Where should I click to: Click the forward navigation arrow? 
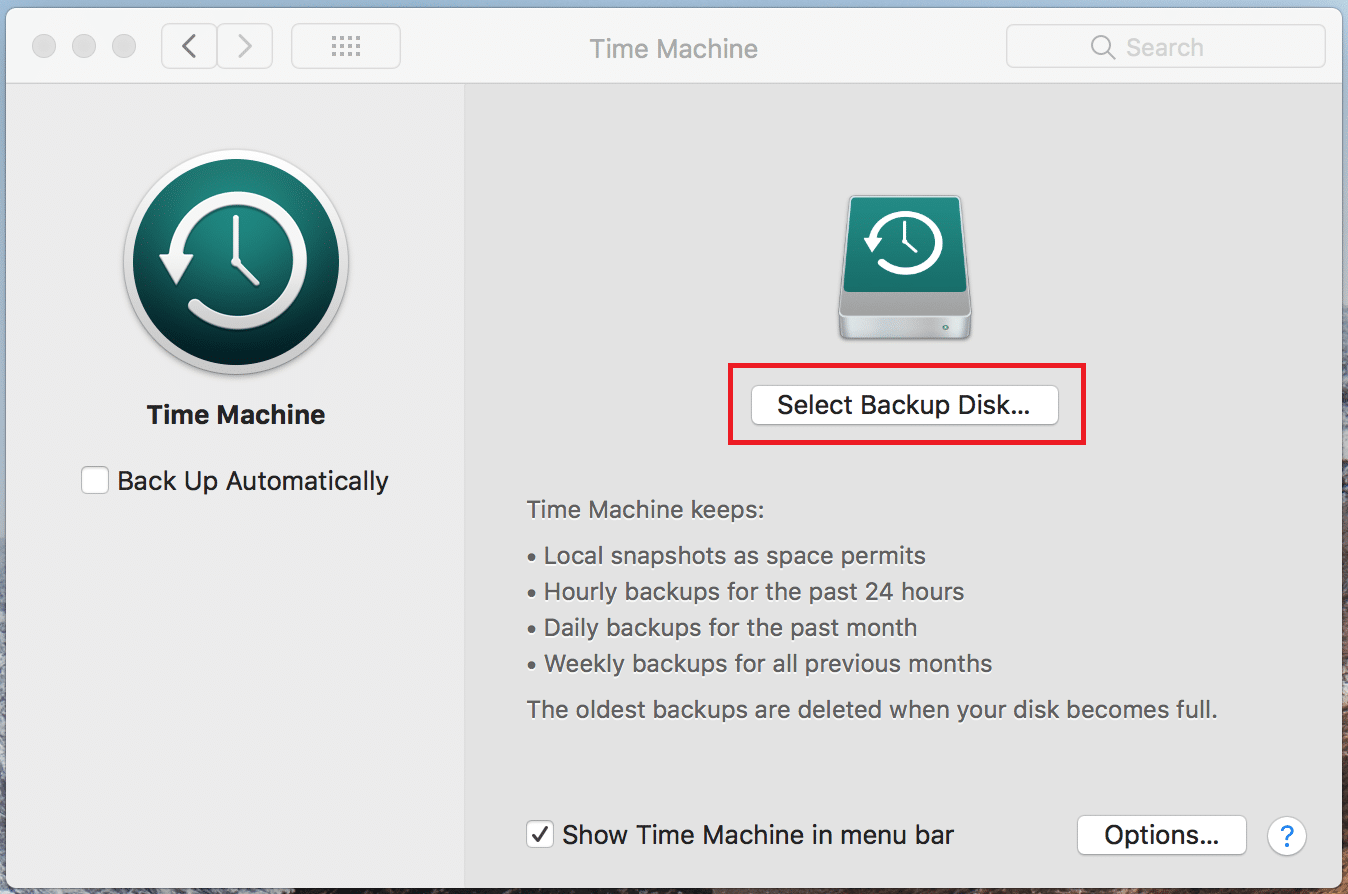tap(245, 46)
